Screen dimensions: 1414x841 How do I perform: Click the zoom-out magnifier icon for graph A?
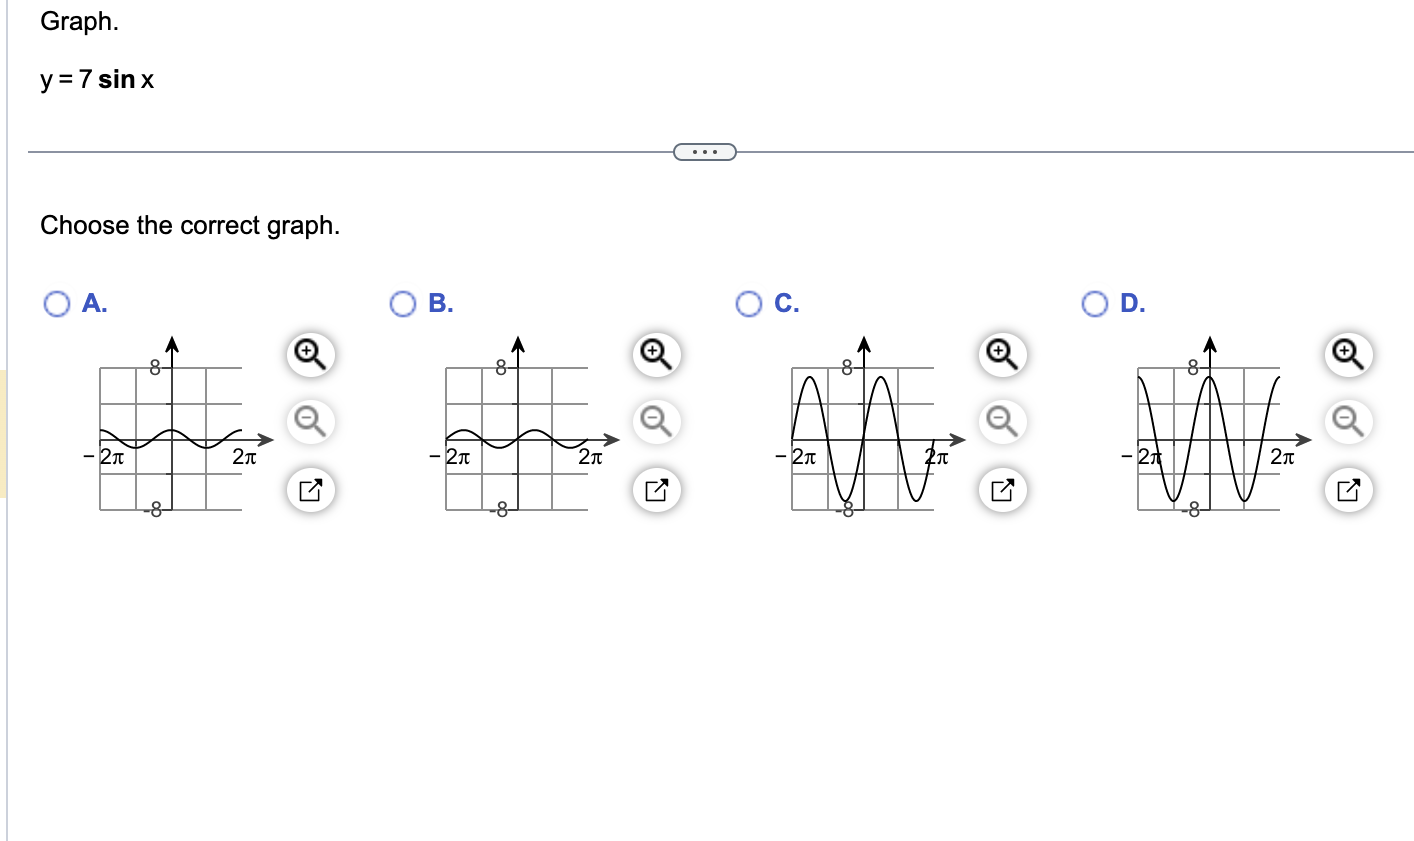tap(309, 422)
